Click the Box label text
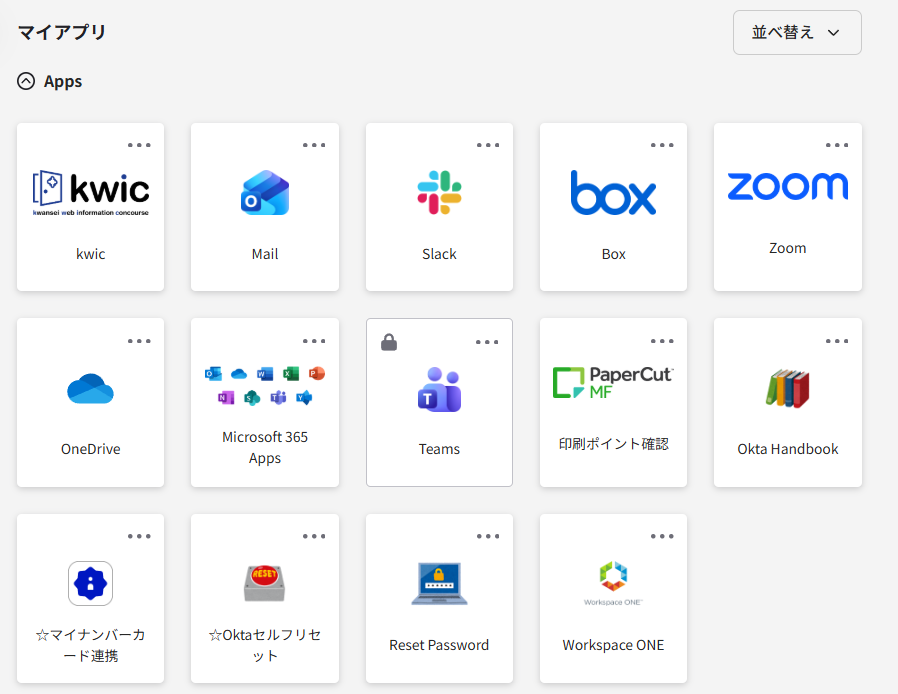This screenshot has height=694, width=898. point(613,254)
